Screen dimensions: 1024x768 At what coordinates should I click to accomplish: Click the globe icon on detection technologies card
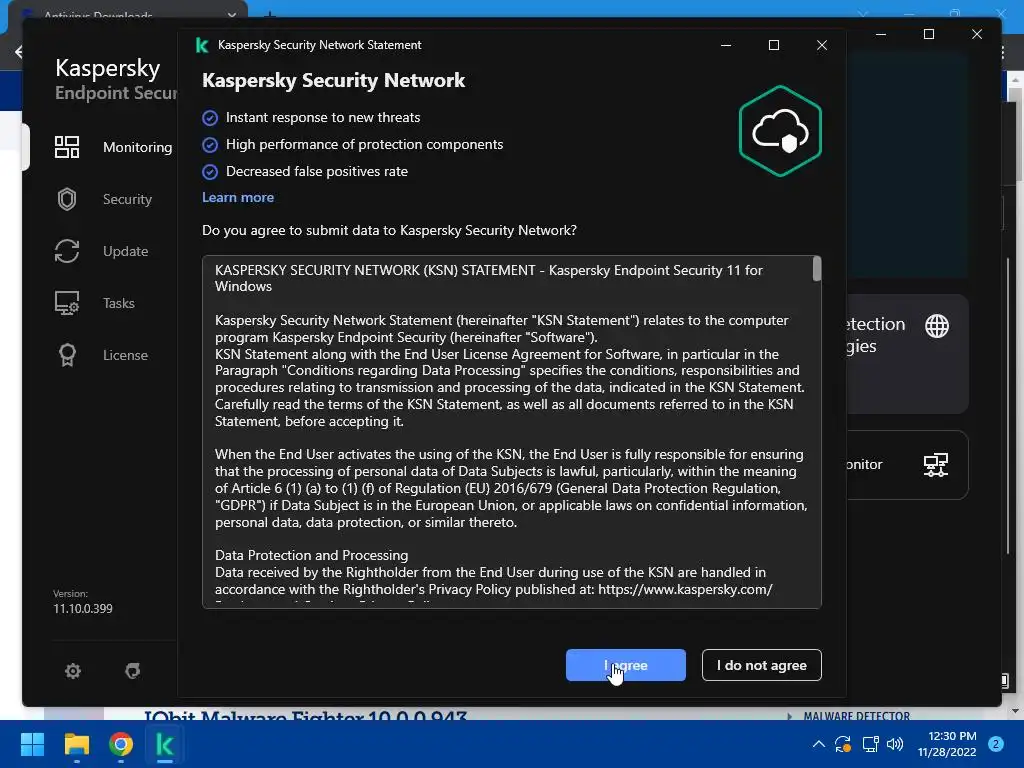tap(936, 325)
